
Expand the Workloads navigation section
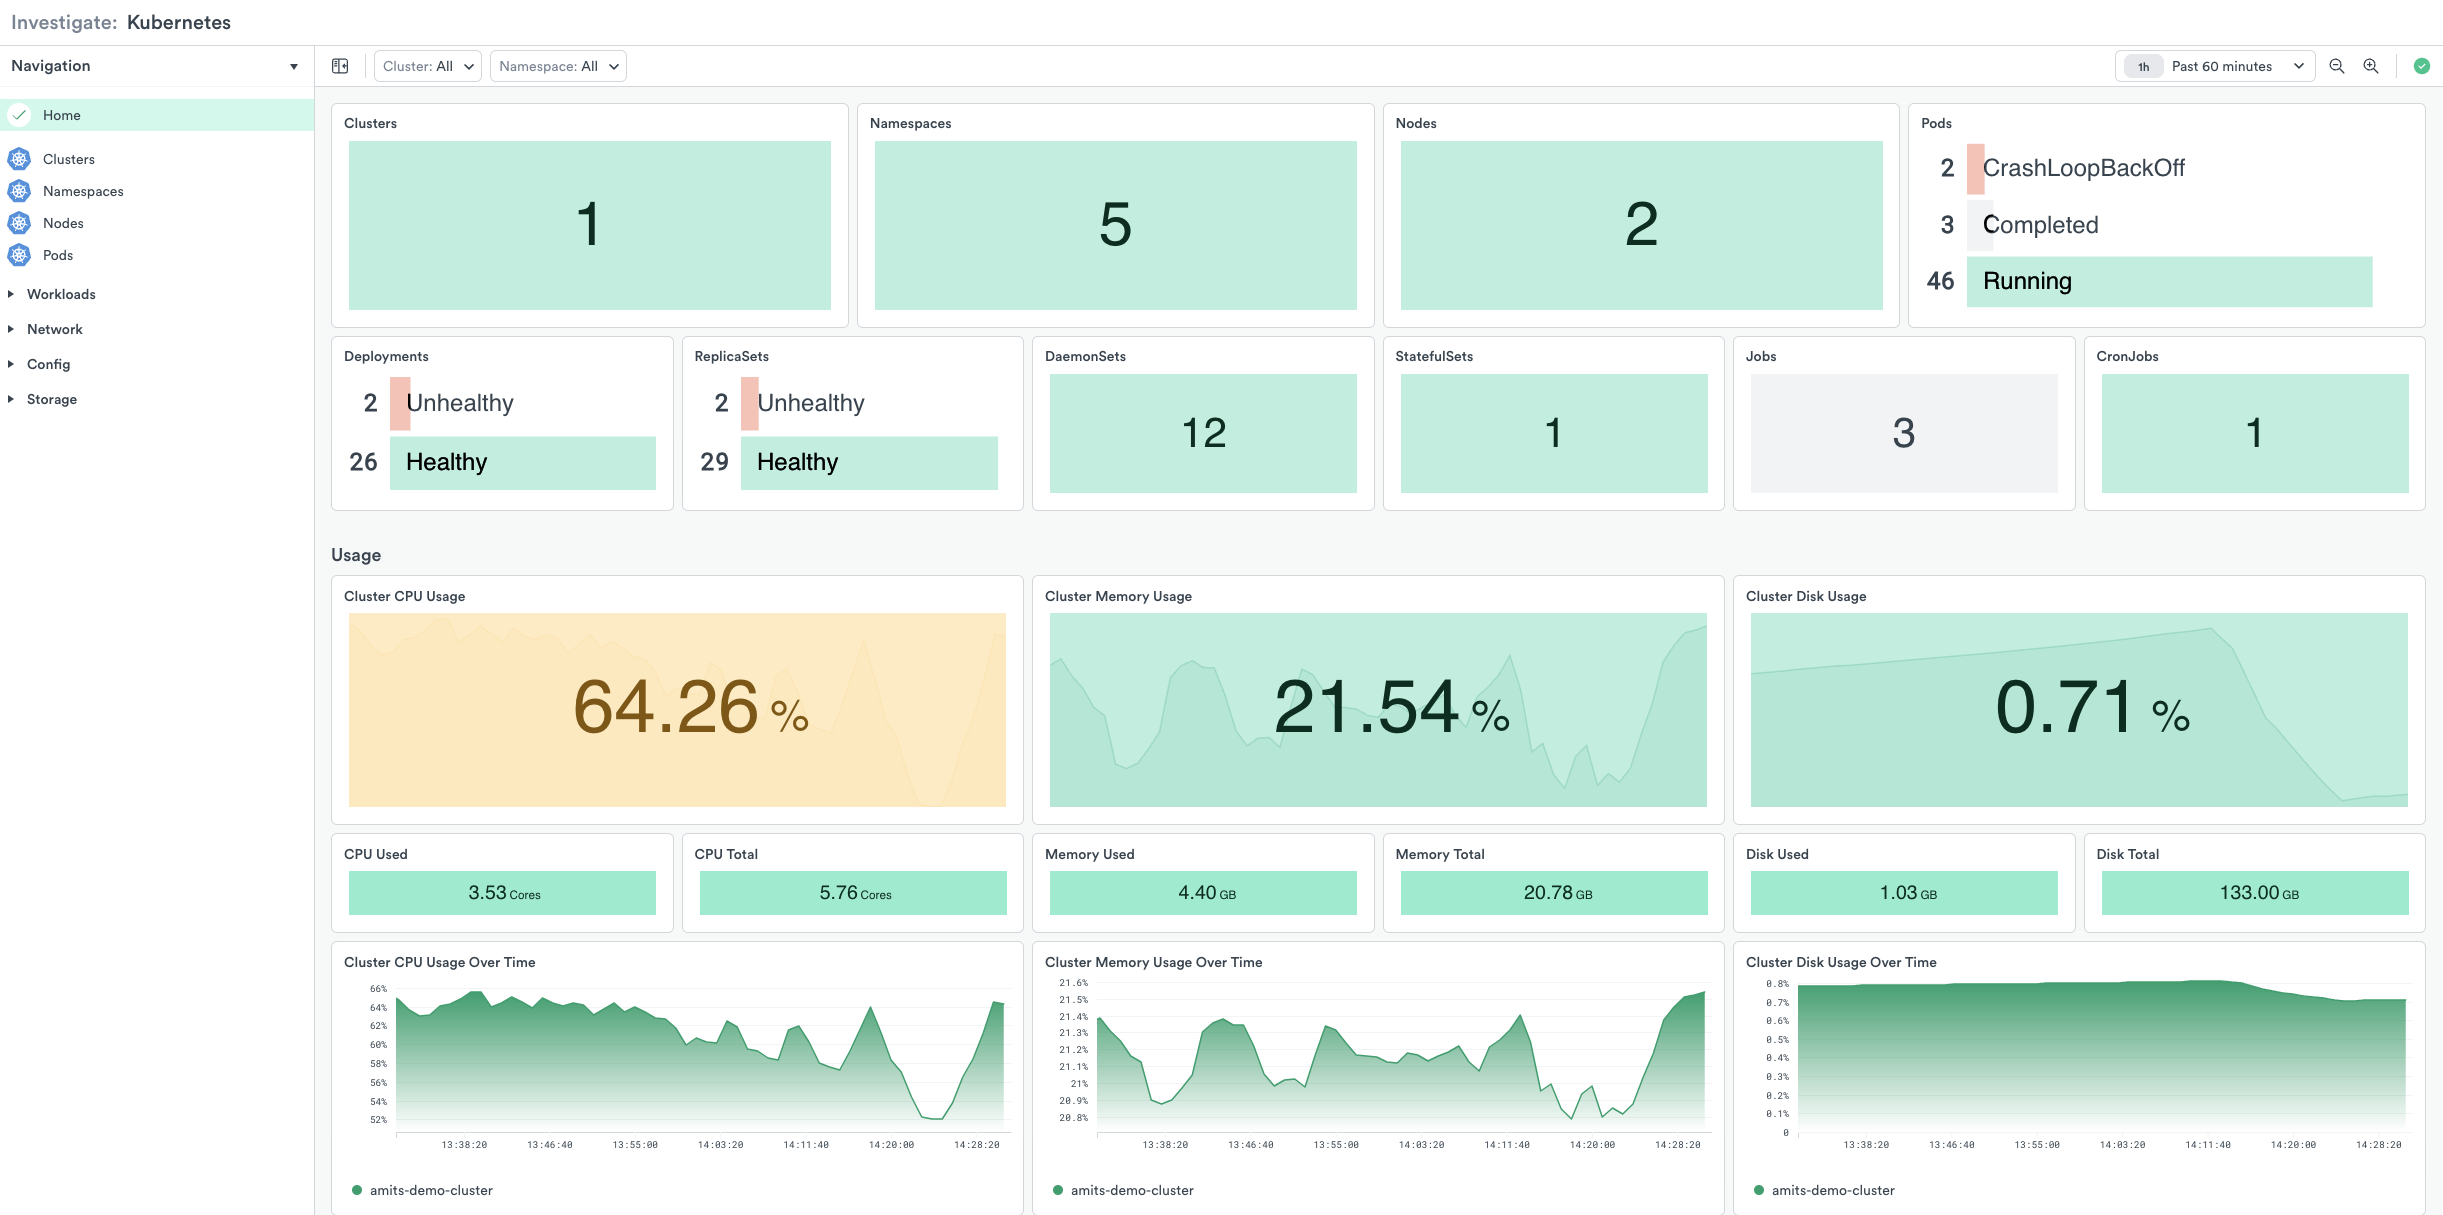(x=61, y=294)
